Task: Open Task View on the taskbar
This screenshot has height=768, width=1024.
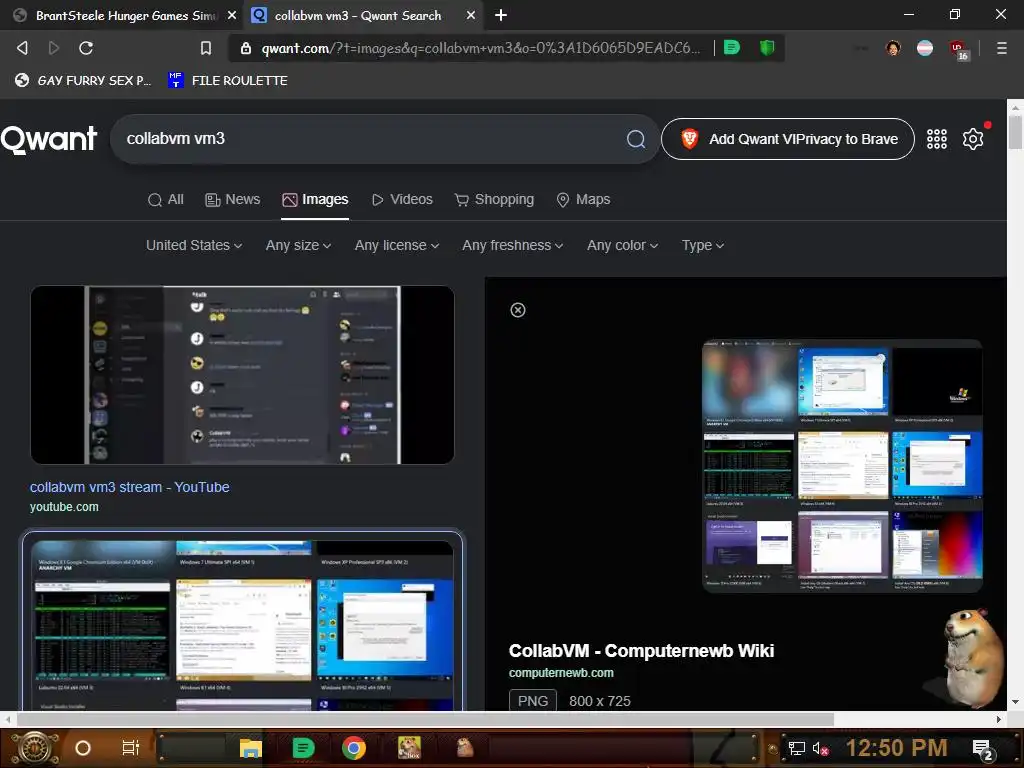Action: 131,748
